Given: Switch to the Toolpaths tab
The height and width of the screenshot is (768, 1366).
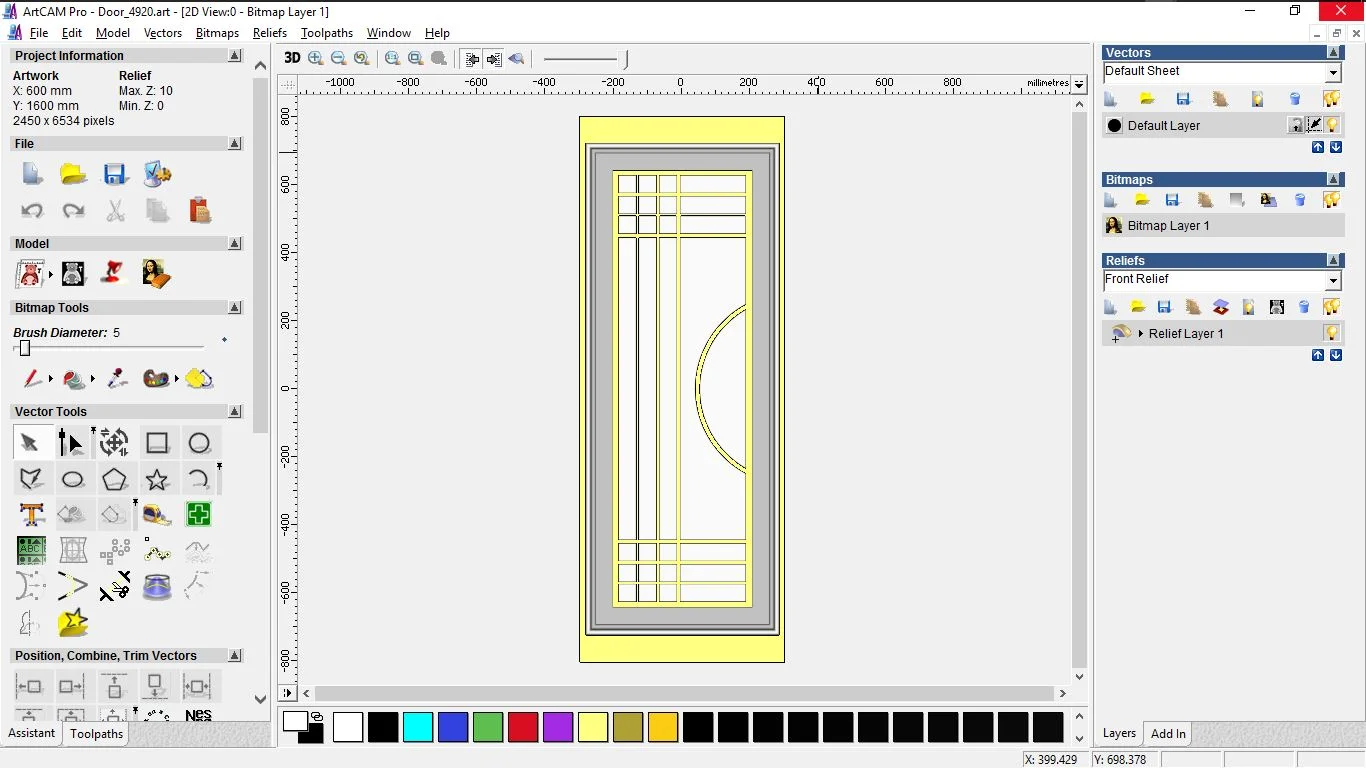Looking at the screenshot, I should 96,734.
